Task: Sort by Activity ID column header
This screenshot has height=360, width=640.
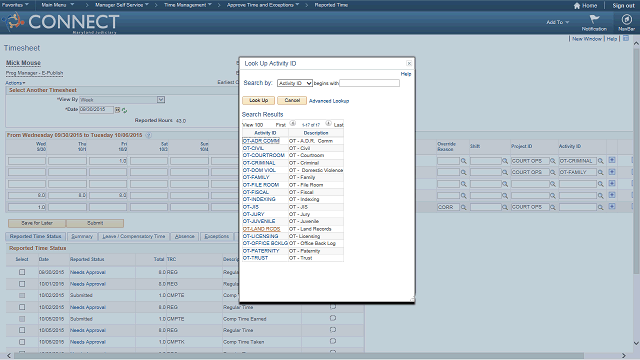Action: click(x=265, y=133)
